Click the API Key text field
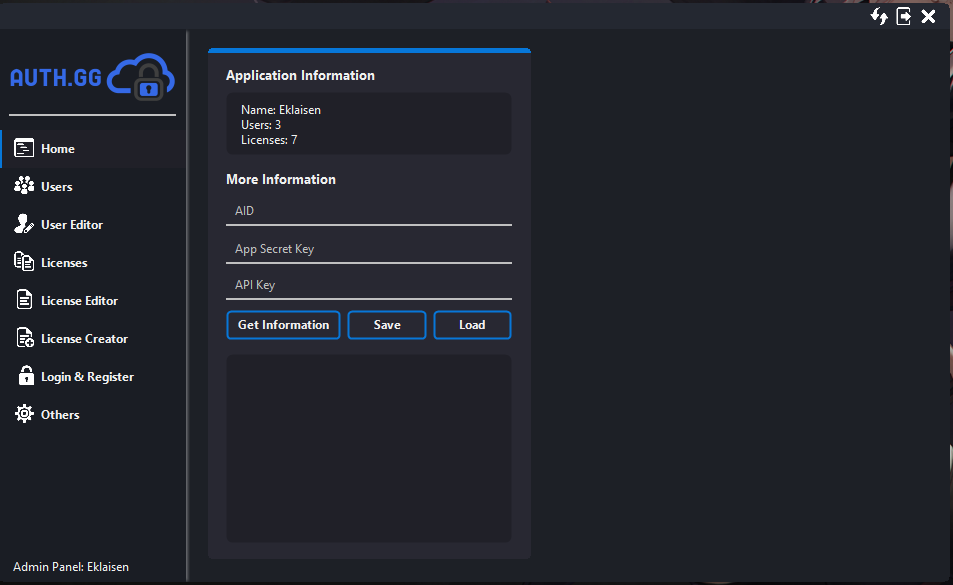The image size is (953, 585). coord(368,286)
